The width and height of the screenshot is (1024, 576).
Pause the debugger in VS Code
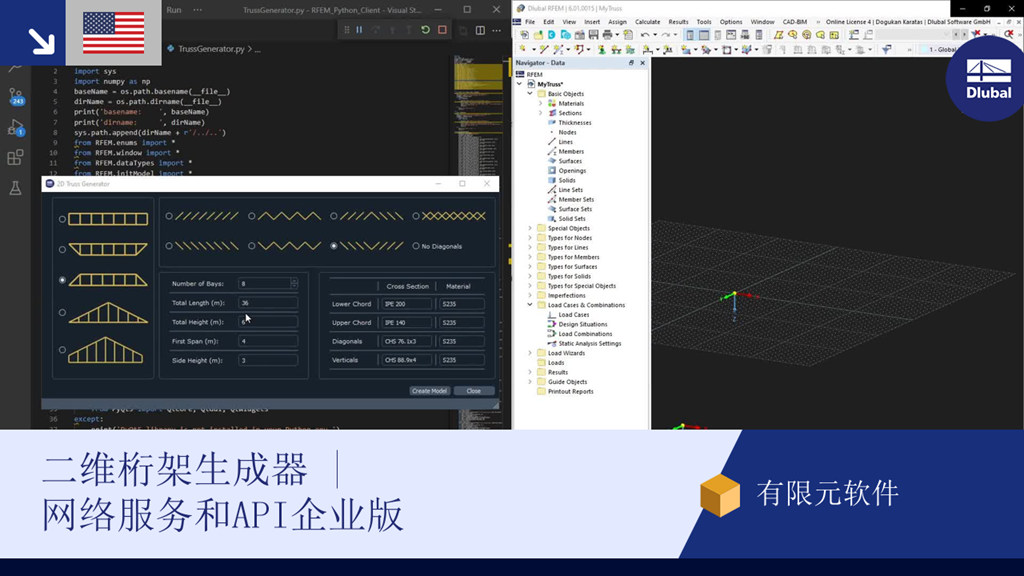(x=359, y=30)
